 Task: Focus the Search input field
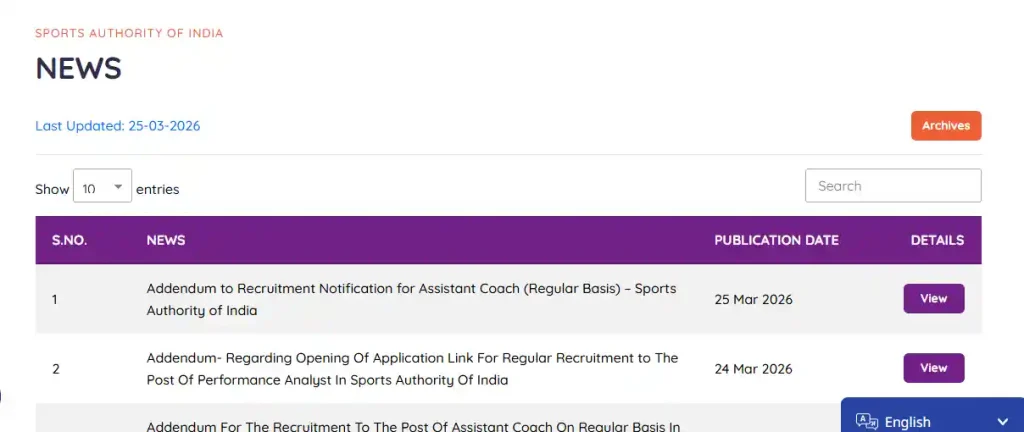(x=892, y=186)
